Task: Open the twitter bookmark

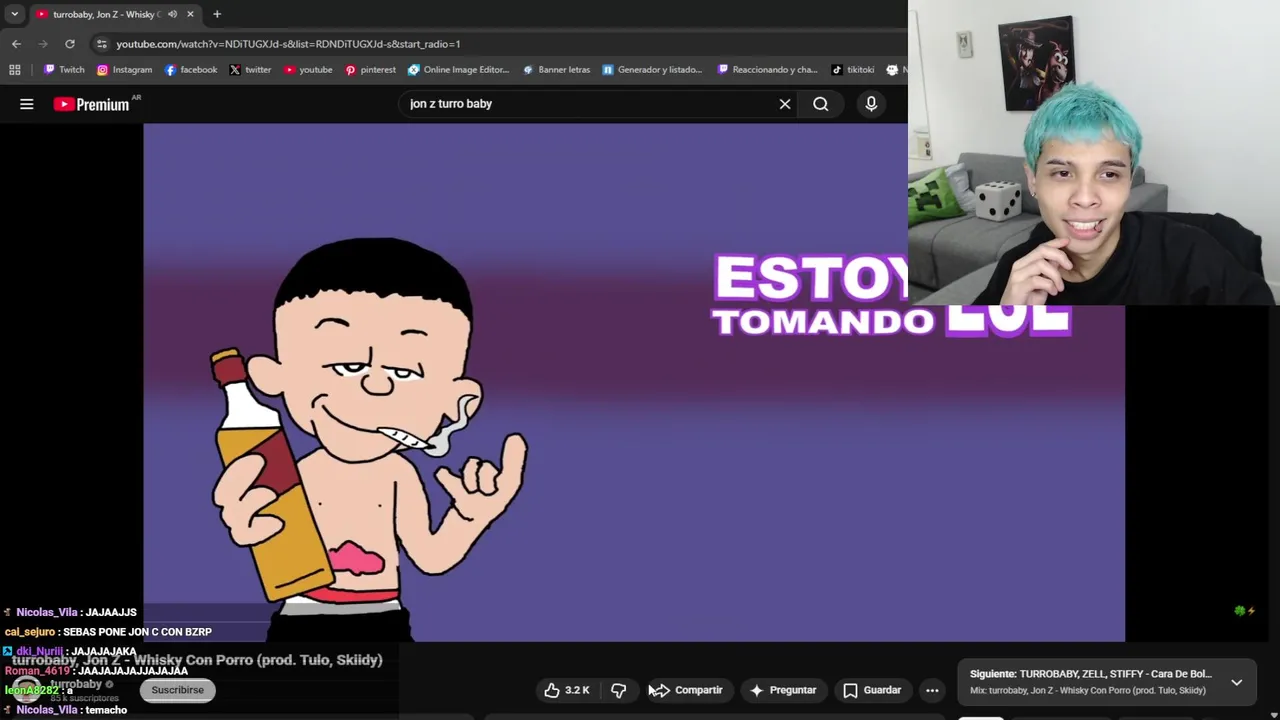Action: click(x=250, y=70)
